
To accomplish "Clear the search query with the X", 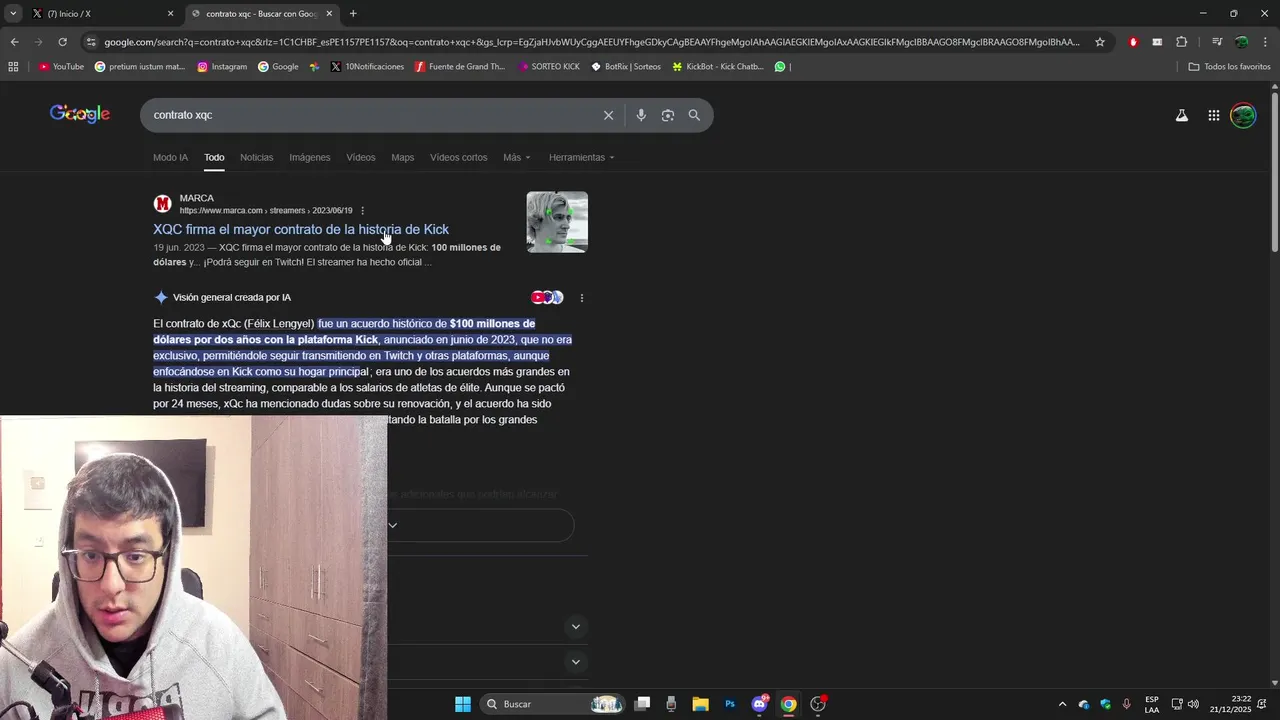I will click(x=608, y=115).
